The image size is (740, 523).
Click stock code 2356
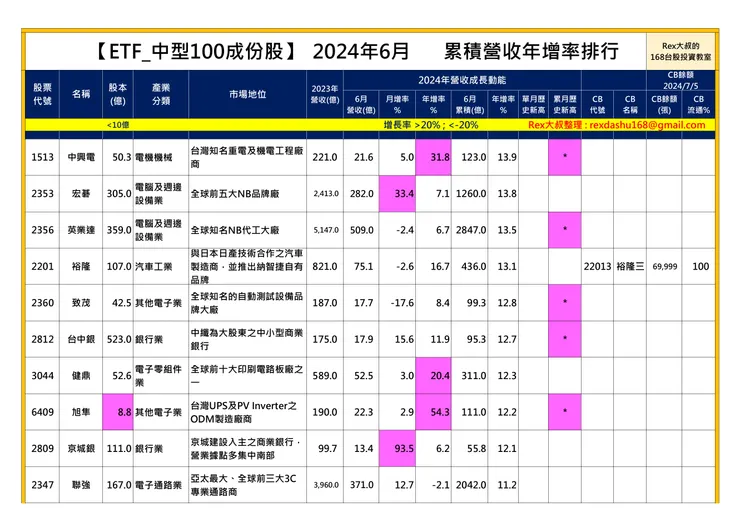click(x=42, y=230)
